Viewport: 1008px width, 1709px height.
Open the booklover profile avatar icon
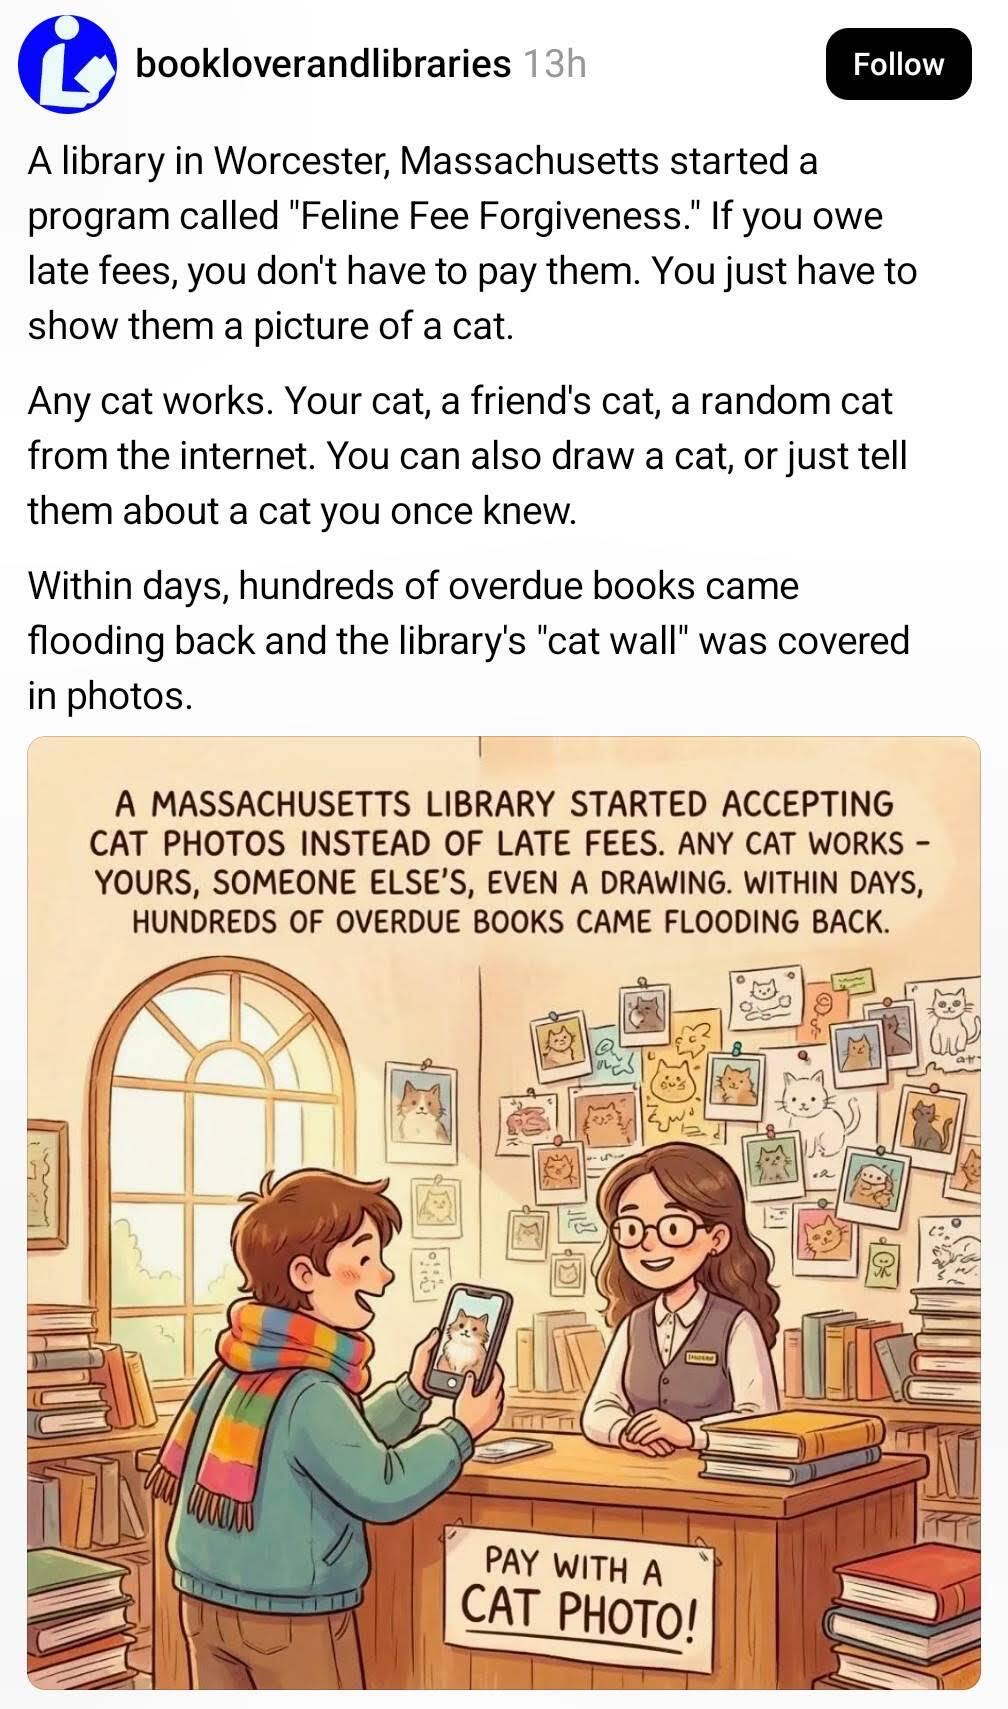67,63
